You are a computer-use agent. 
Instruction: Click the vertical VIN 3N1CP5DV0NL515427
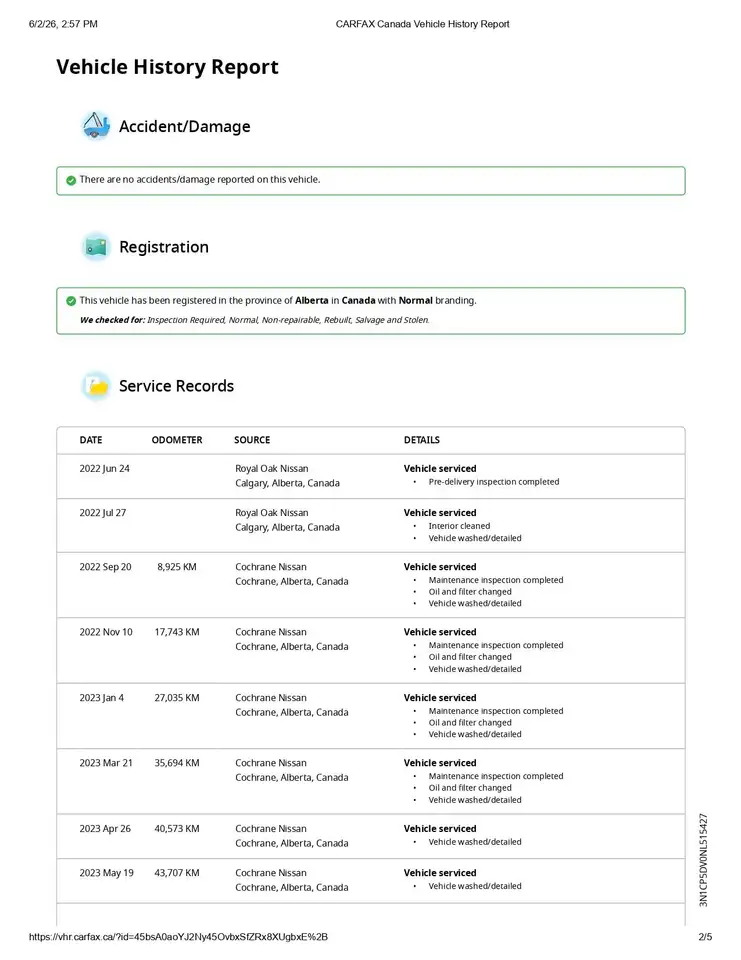coord(703,860)
